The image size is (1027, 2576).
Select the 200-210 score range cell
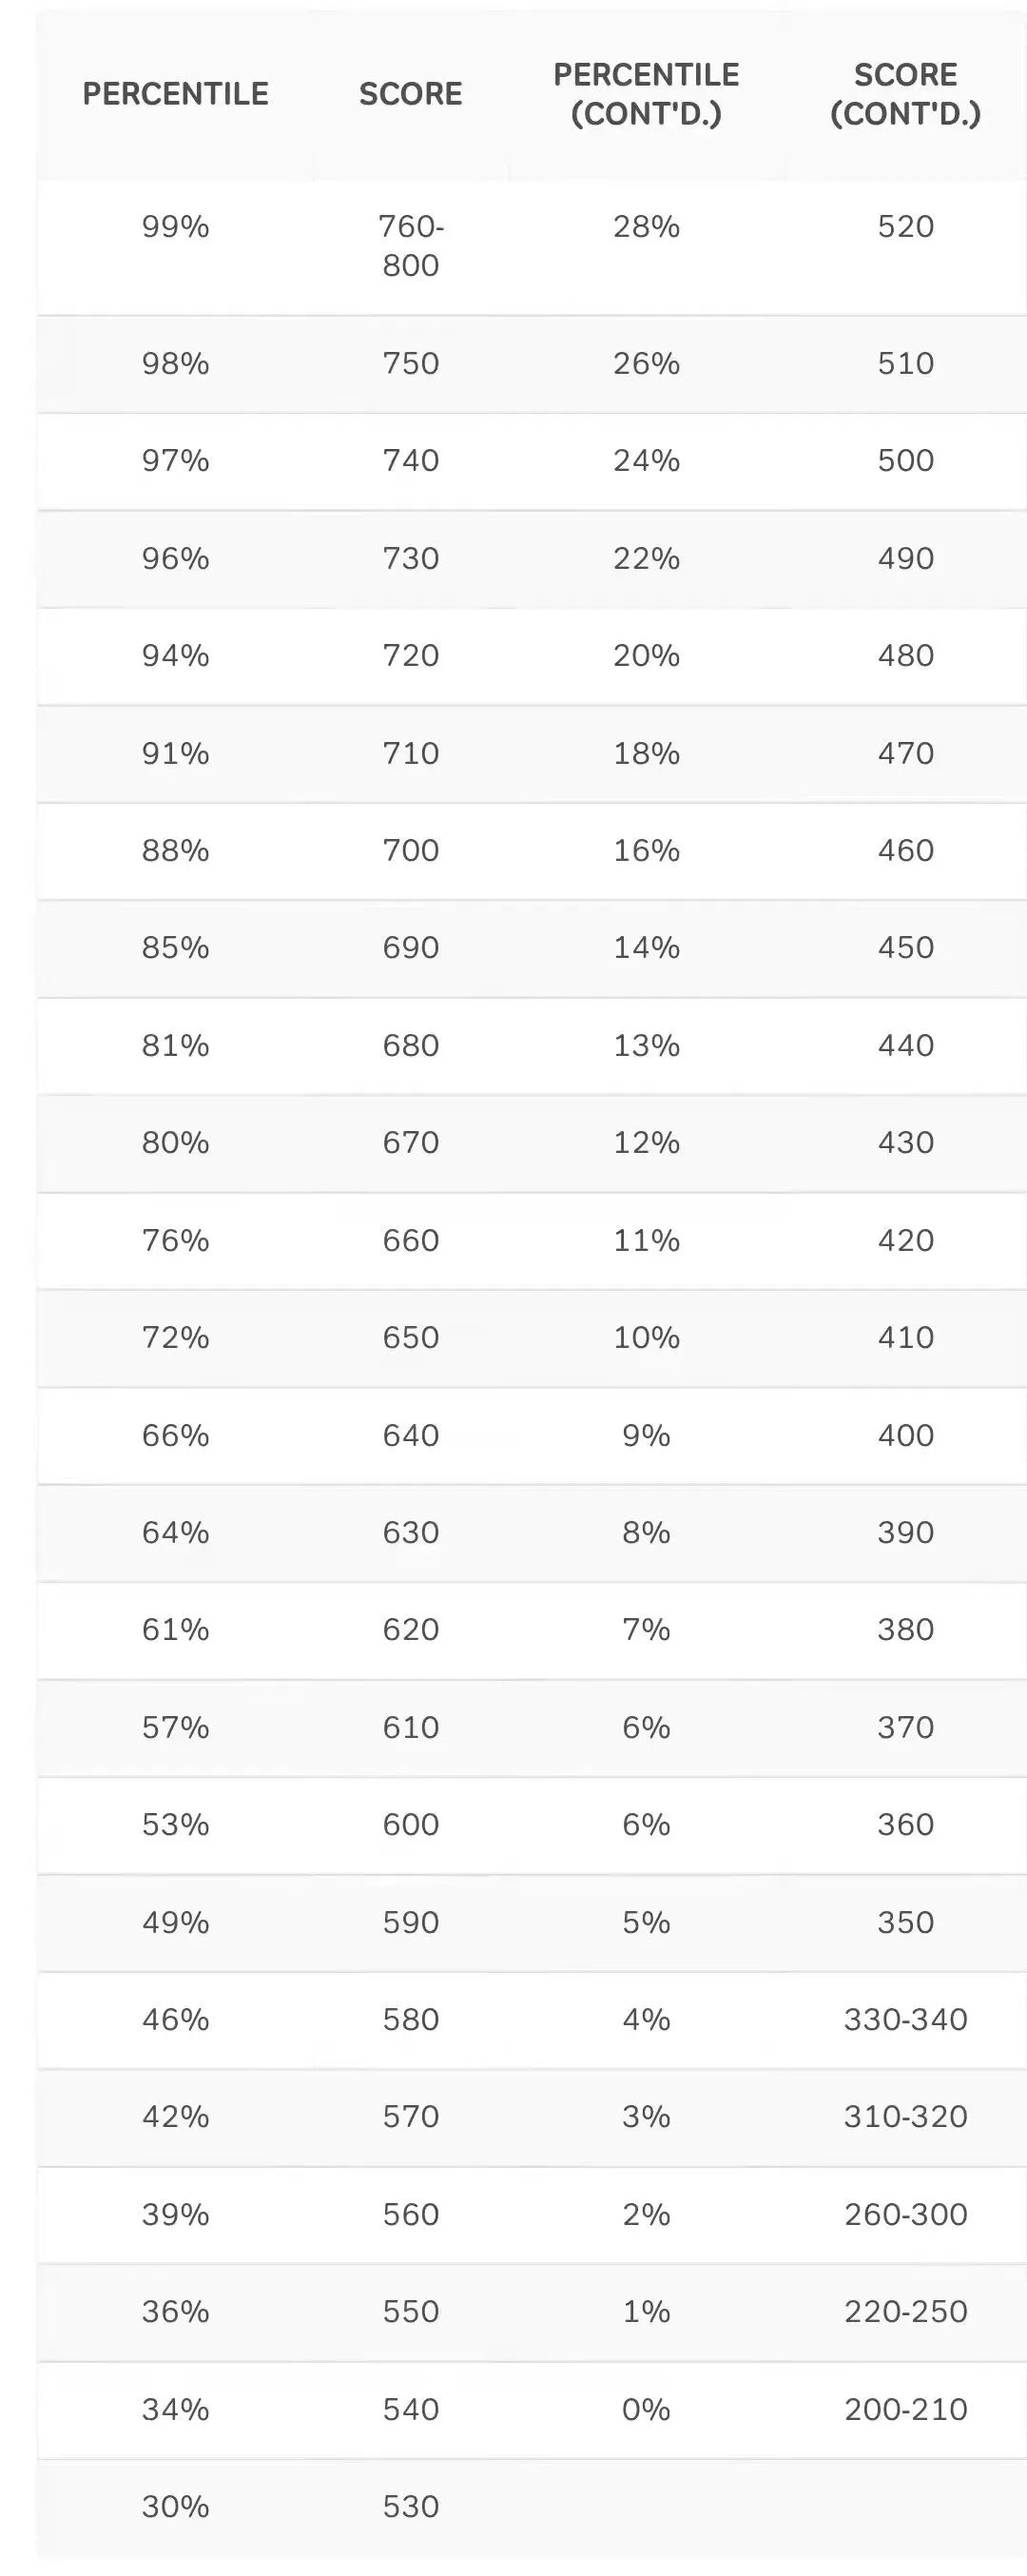[905, 2409]
